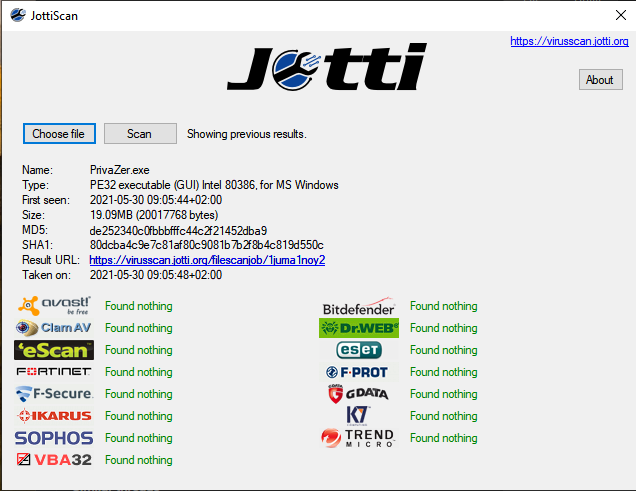Open the virusscan.jotti.org link
Screen dimensions: 636x491
click(569, 41)
